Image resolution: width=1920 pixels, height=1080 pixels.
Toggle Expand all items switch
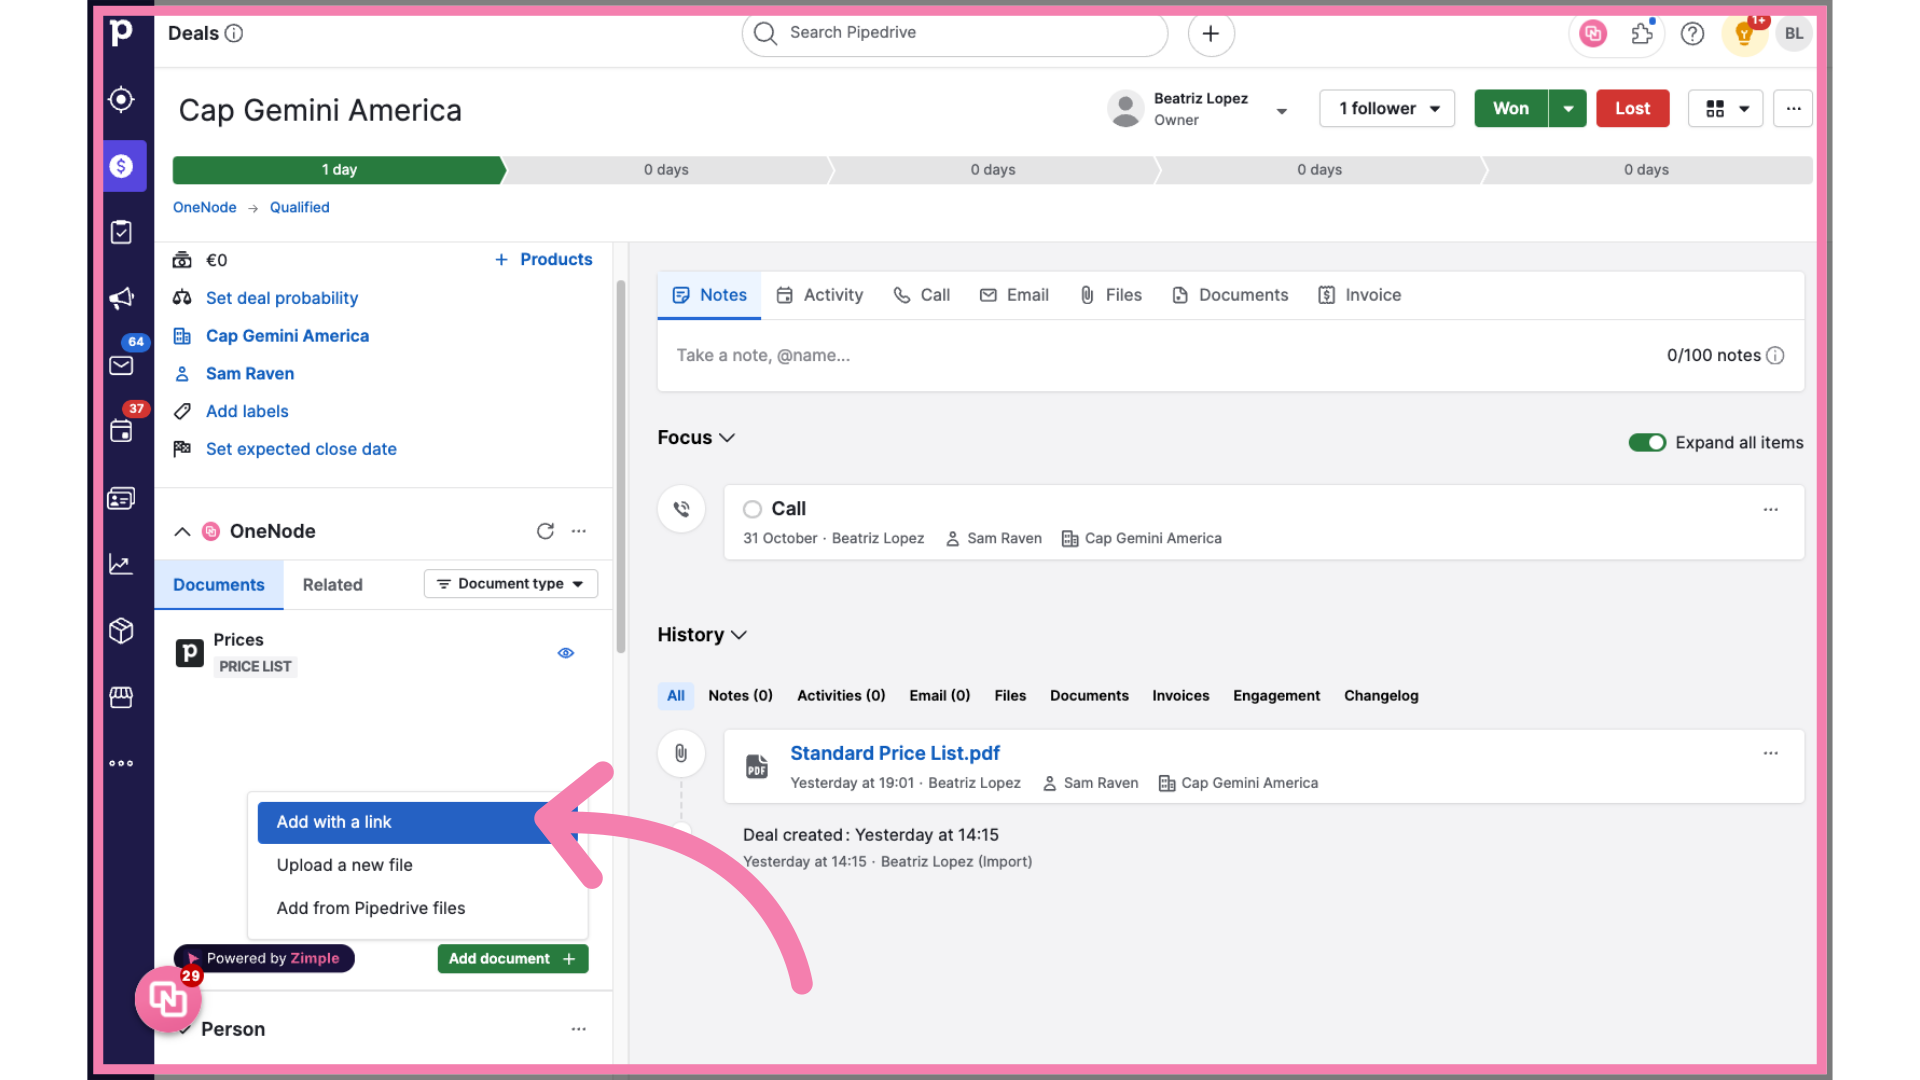(x=1646, y=442)
